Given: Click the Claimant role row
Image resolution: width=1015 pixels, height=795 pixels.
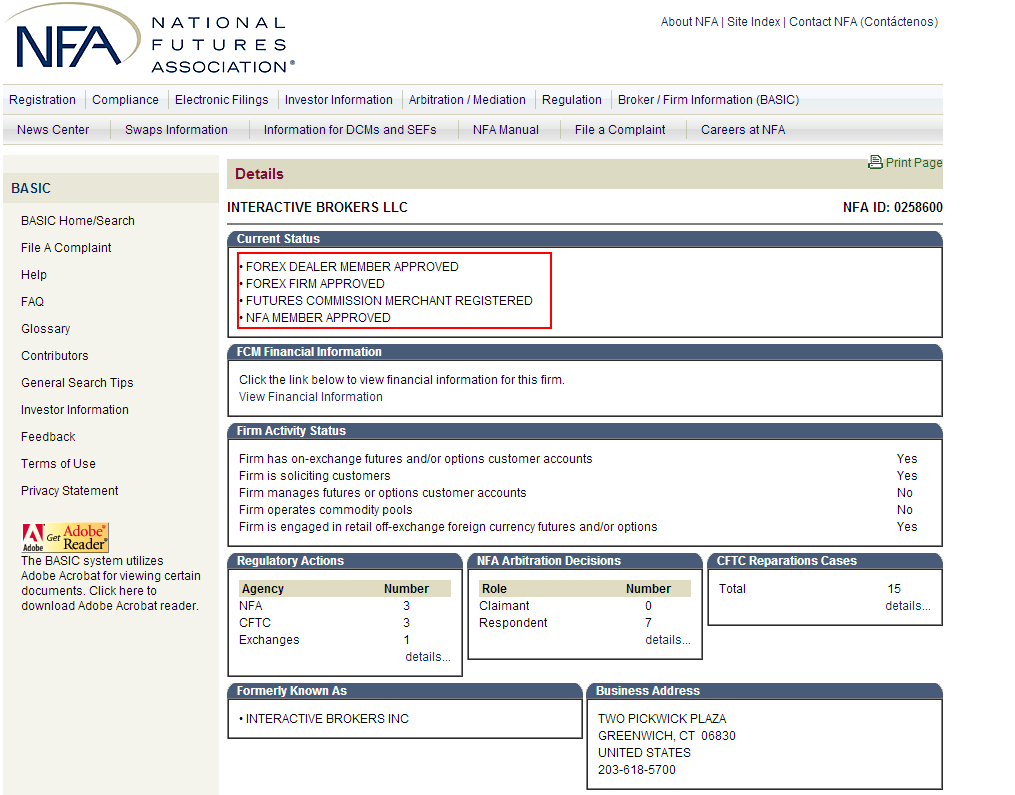Looking at the screenshot, I should 585,606.
